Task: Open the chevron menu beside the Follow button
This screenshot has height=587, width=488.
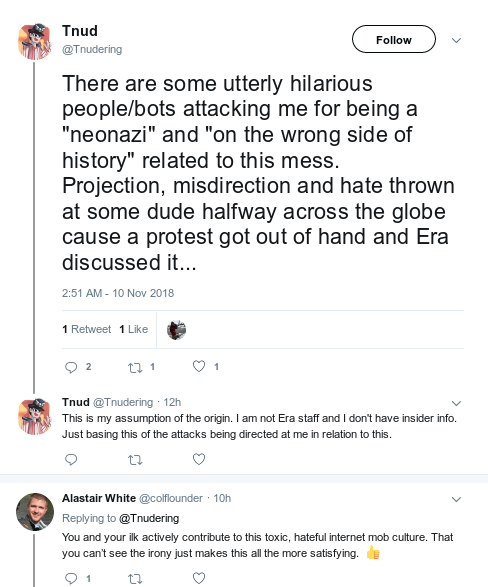Action: tap(456, 40)
